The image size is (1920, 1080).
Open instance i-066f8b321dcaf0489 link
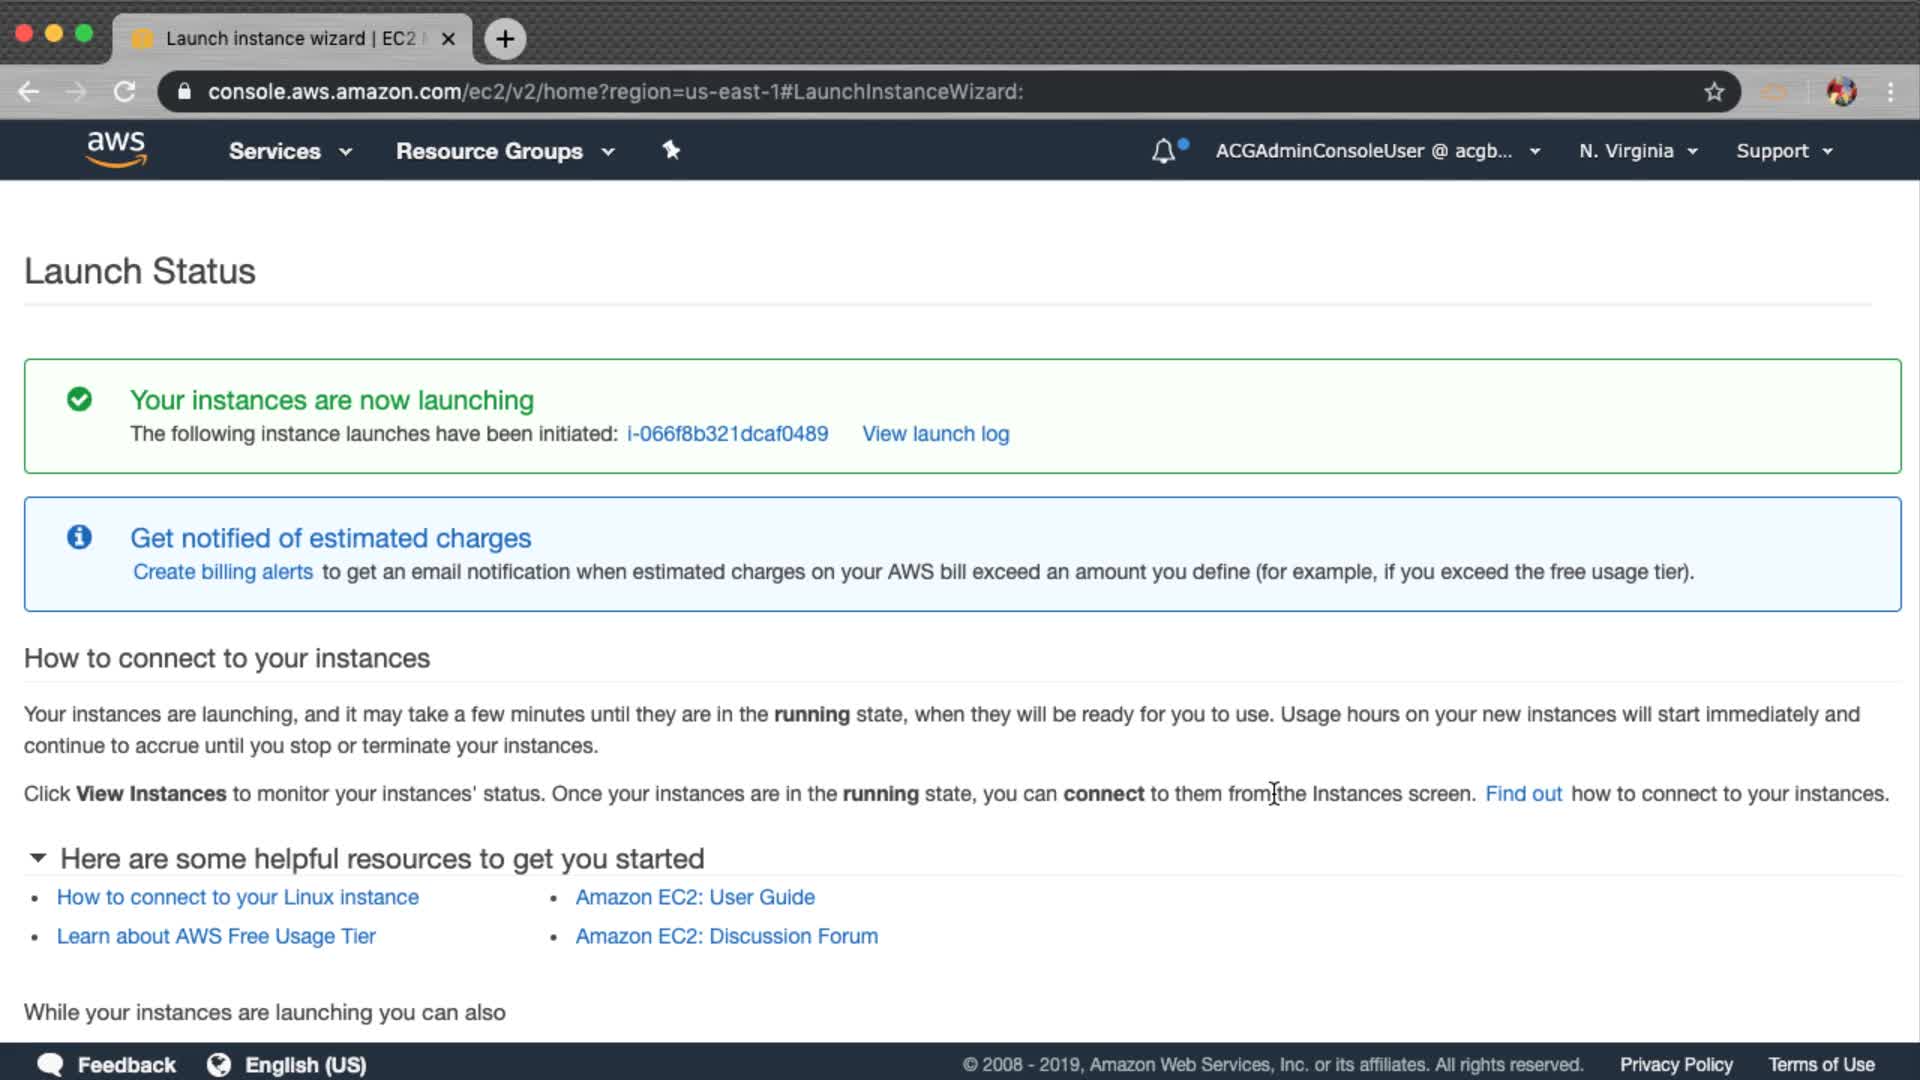[x=727, y=434]
